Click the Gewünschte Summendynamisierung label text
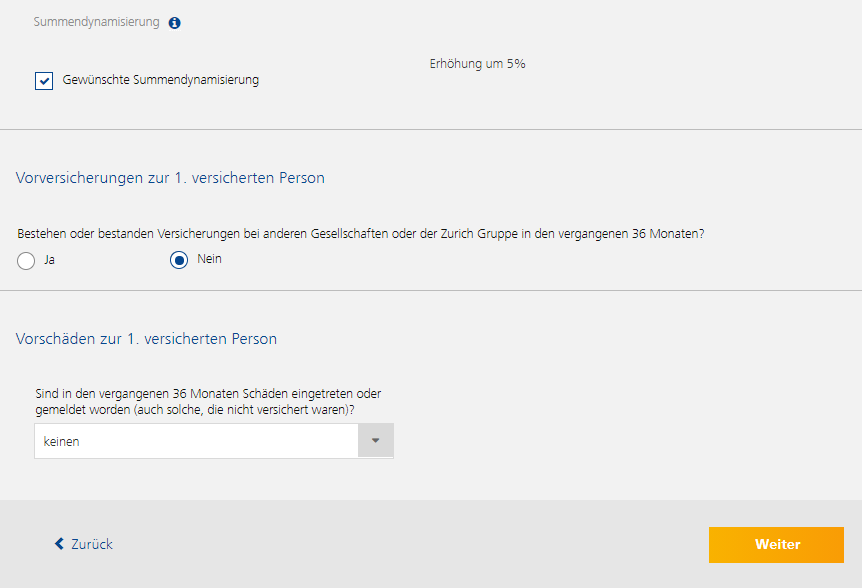865x588 pixels. coord(161,80)
